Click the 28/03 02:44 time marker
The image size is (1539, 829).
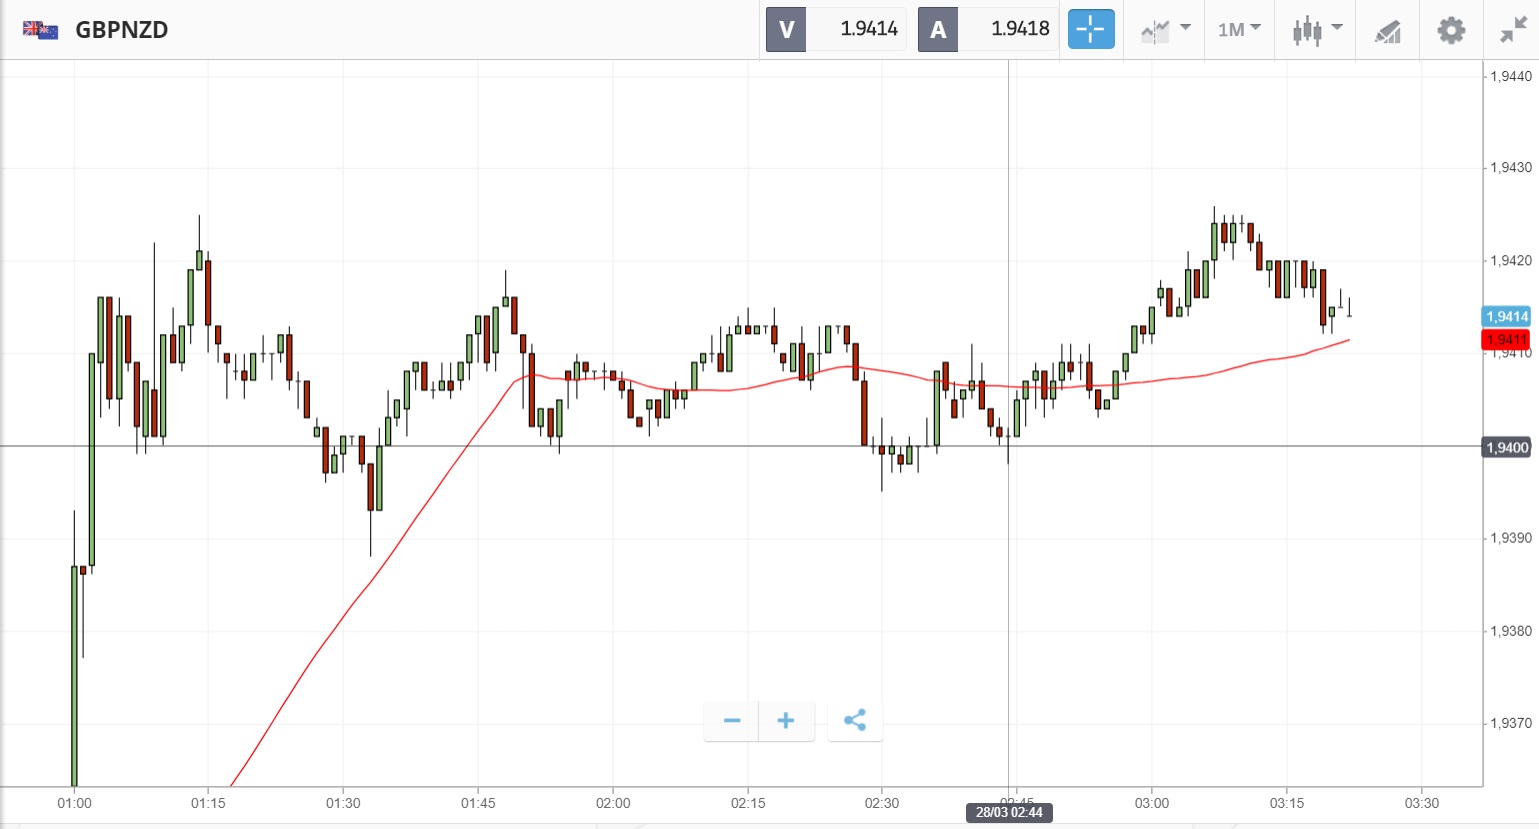click(1009, 812)
